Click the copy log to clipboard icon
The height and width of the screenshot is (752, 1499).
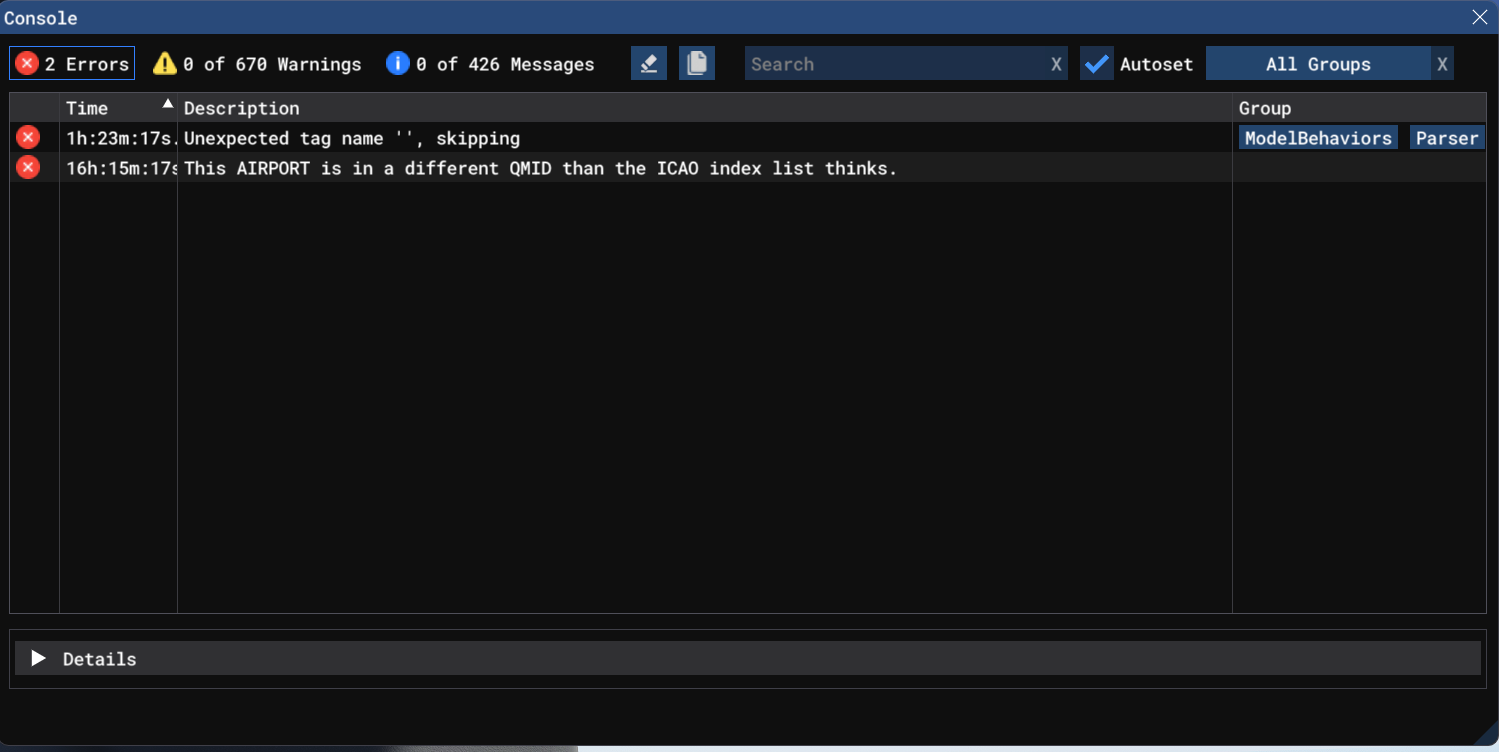coord(697,64)
